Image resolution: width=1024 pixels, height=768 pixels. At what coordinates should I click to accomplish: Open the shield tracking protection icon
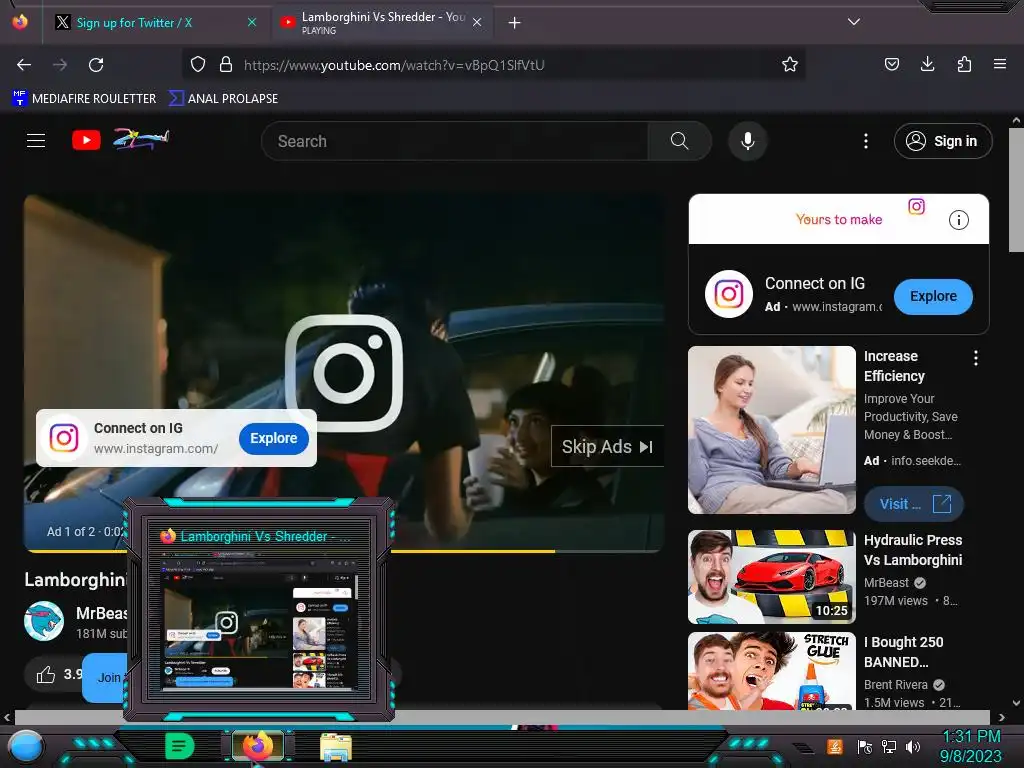pos(198,64)
